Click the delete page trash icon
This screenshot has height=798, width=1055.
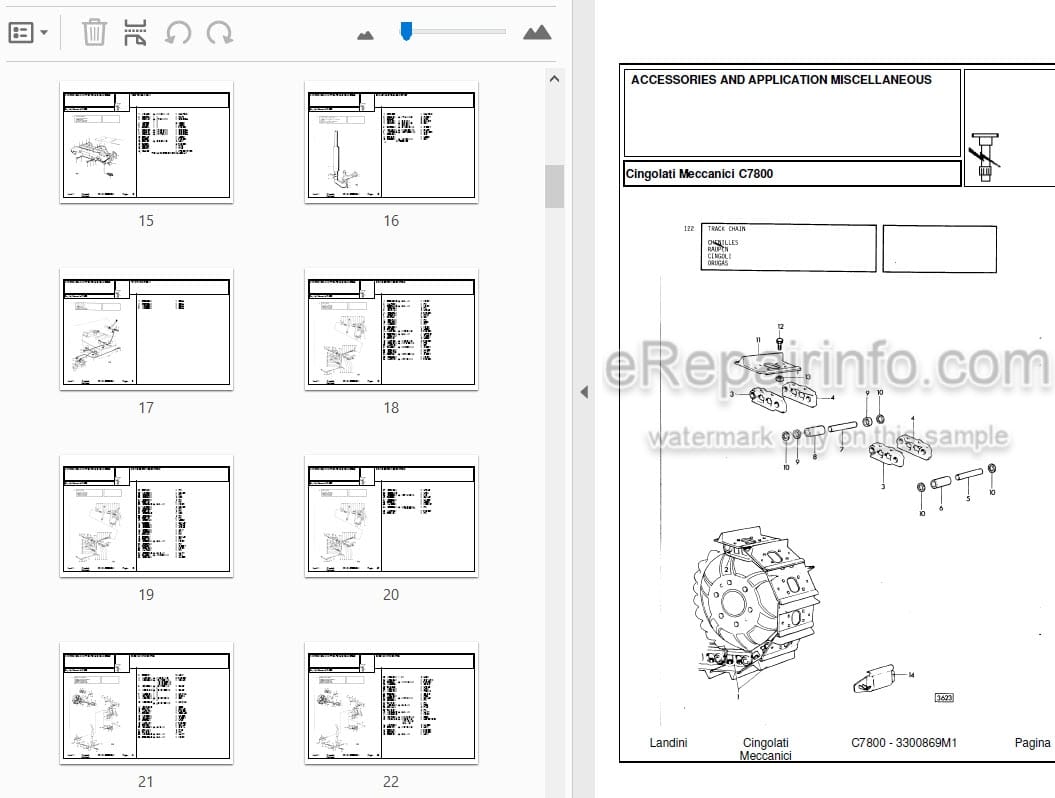tap(94, 32)
